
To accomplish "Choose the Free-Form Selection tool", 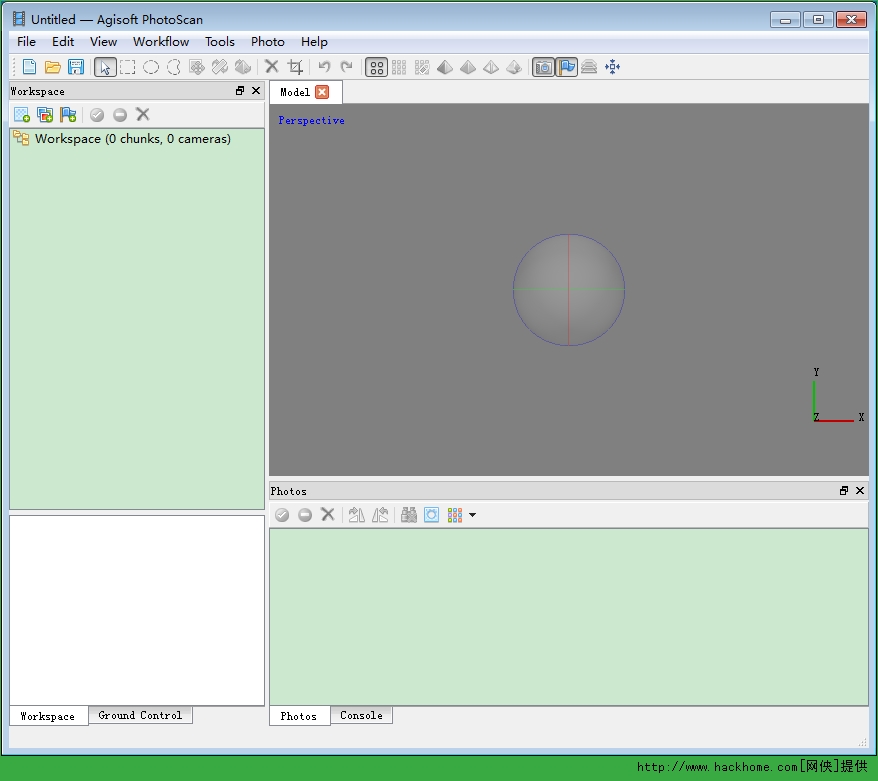I will (174, 67).
